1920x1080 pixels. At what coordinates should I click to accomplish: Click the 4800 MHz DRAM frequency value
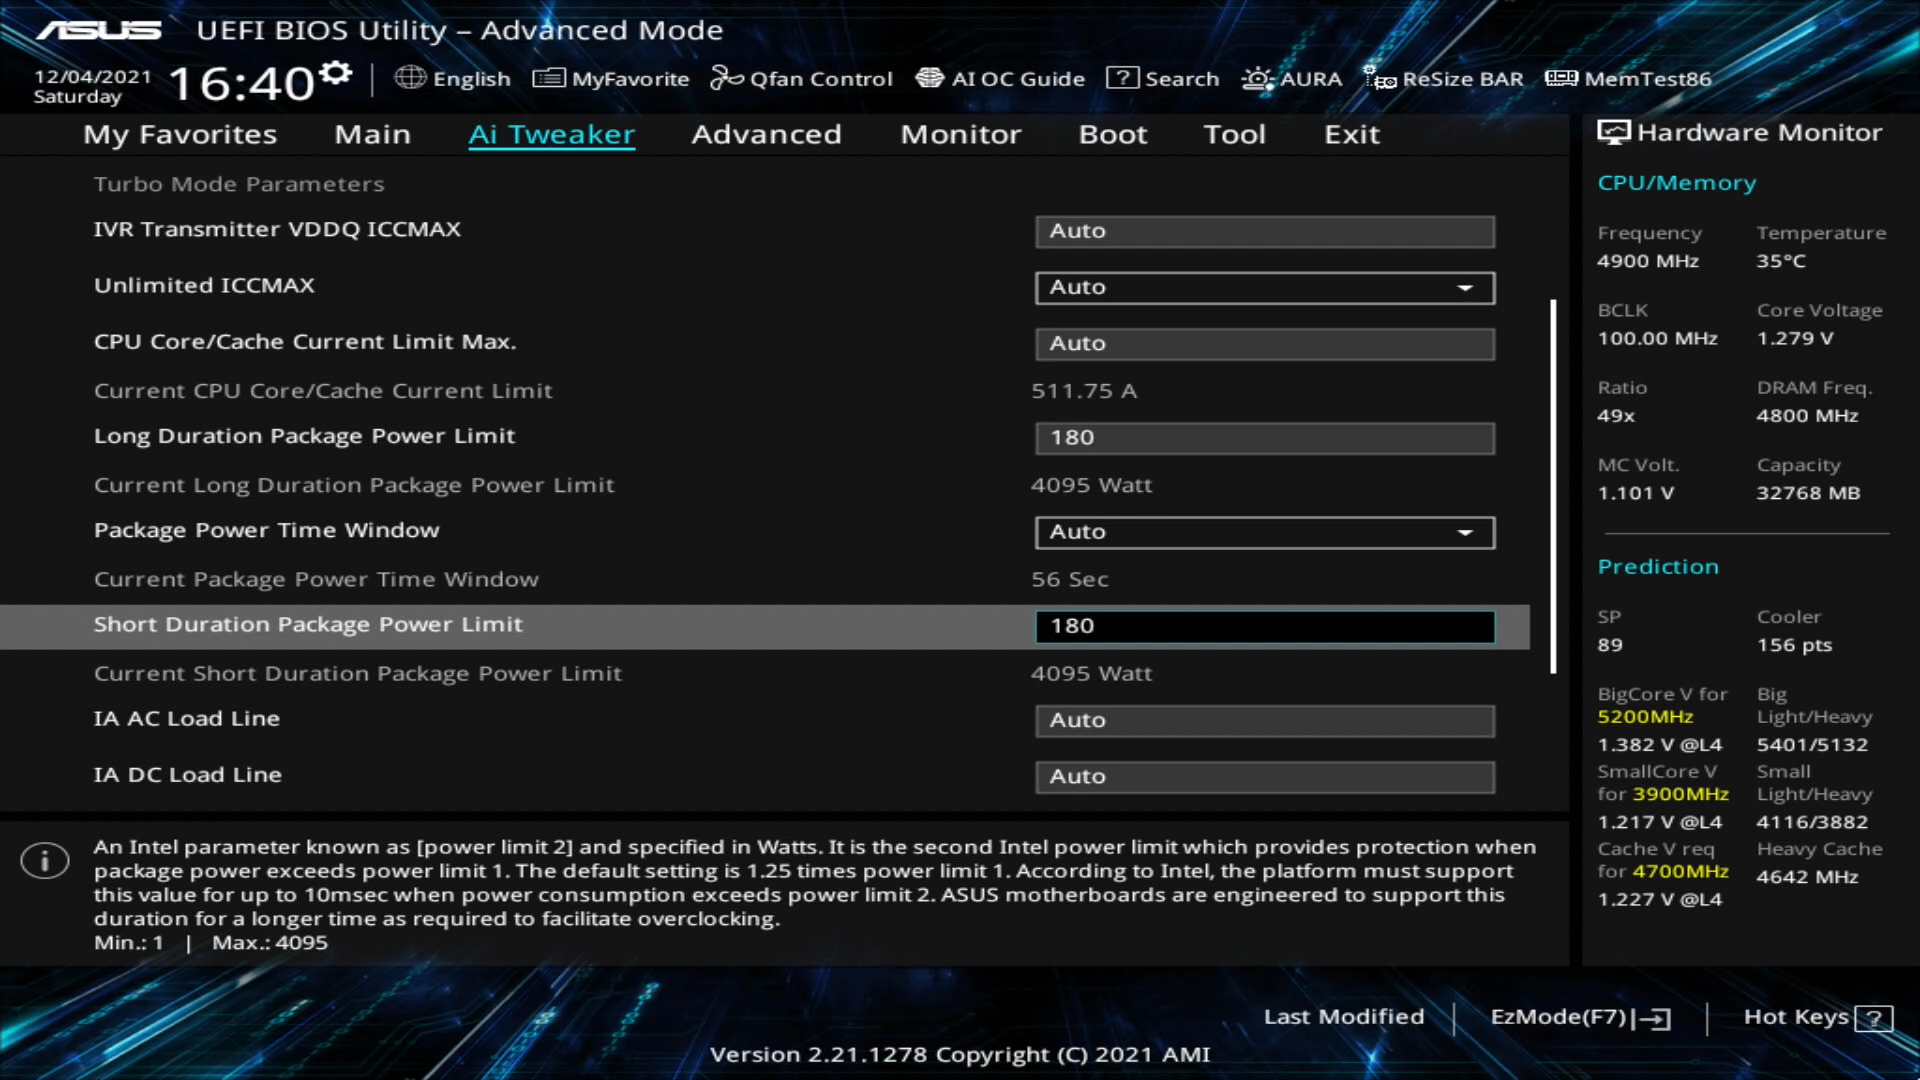[x=1807, y=416]
